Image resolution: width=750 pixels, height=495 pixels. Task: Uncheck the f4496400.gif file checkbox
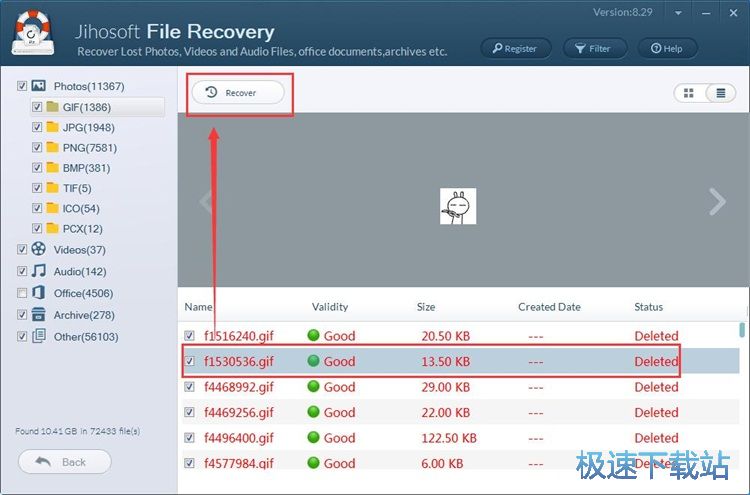[x=190, y=438]
